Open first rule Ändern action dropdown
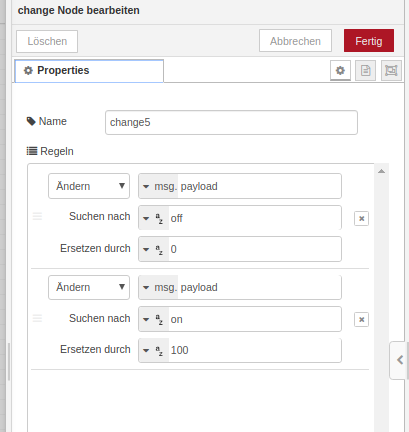 tap(89, 186)
